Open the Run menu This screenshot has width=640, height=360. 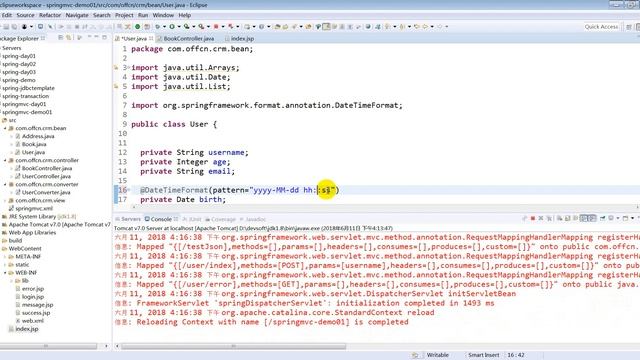(x=143, y=15)
